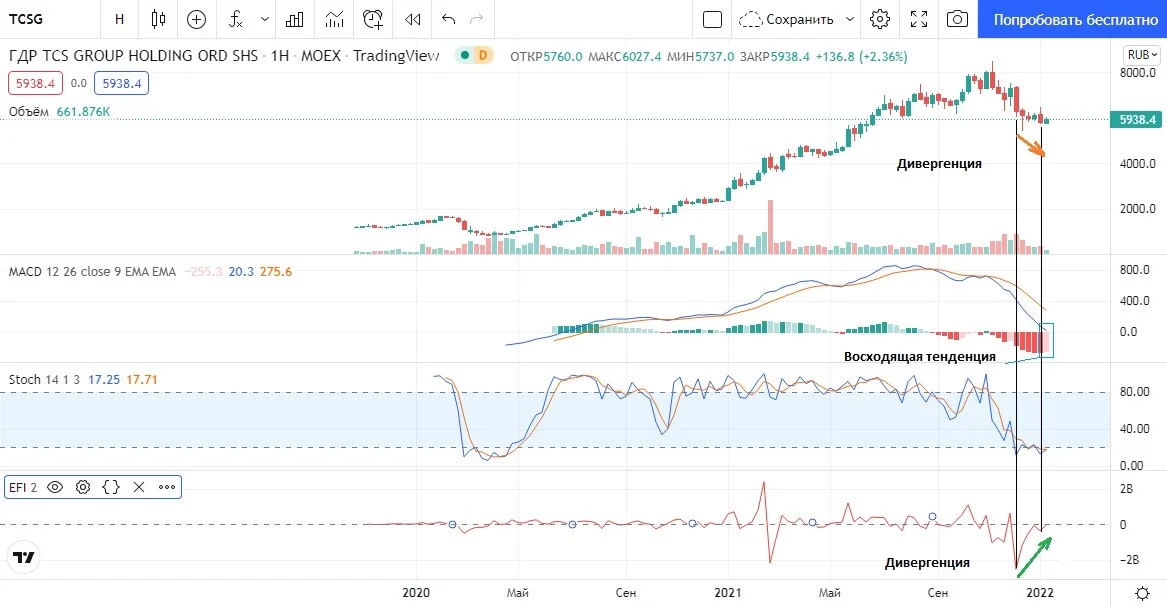
Task: Click the blue 5938.4 buy price box
Action: 121,83
